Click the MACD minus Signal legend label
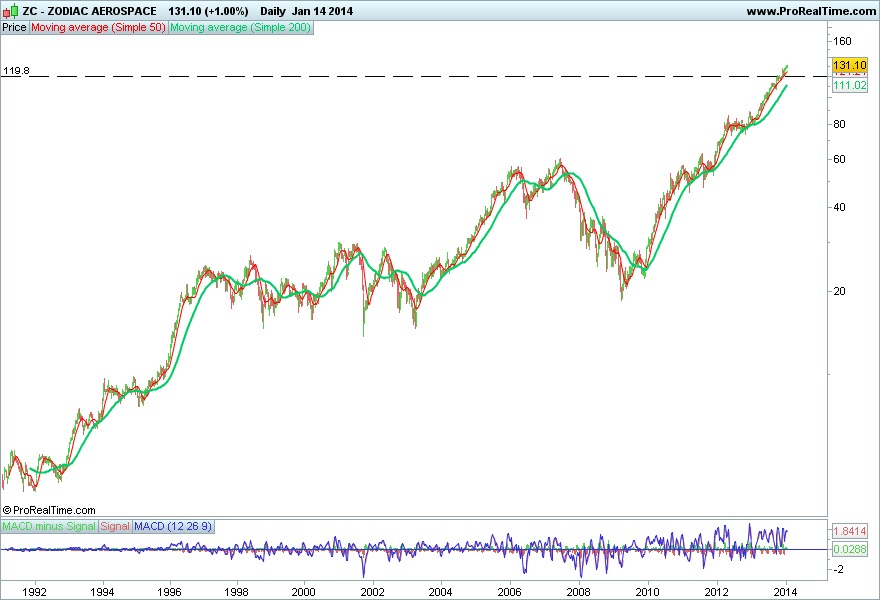The image size is (880, 600). point(49,526)
